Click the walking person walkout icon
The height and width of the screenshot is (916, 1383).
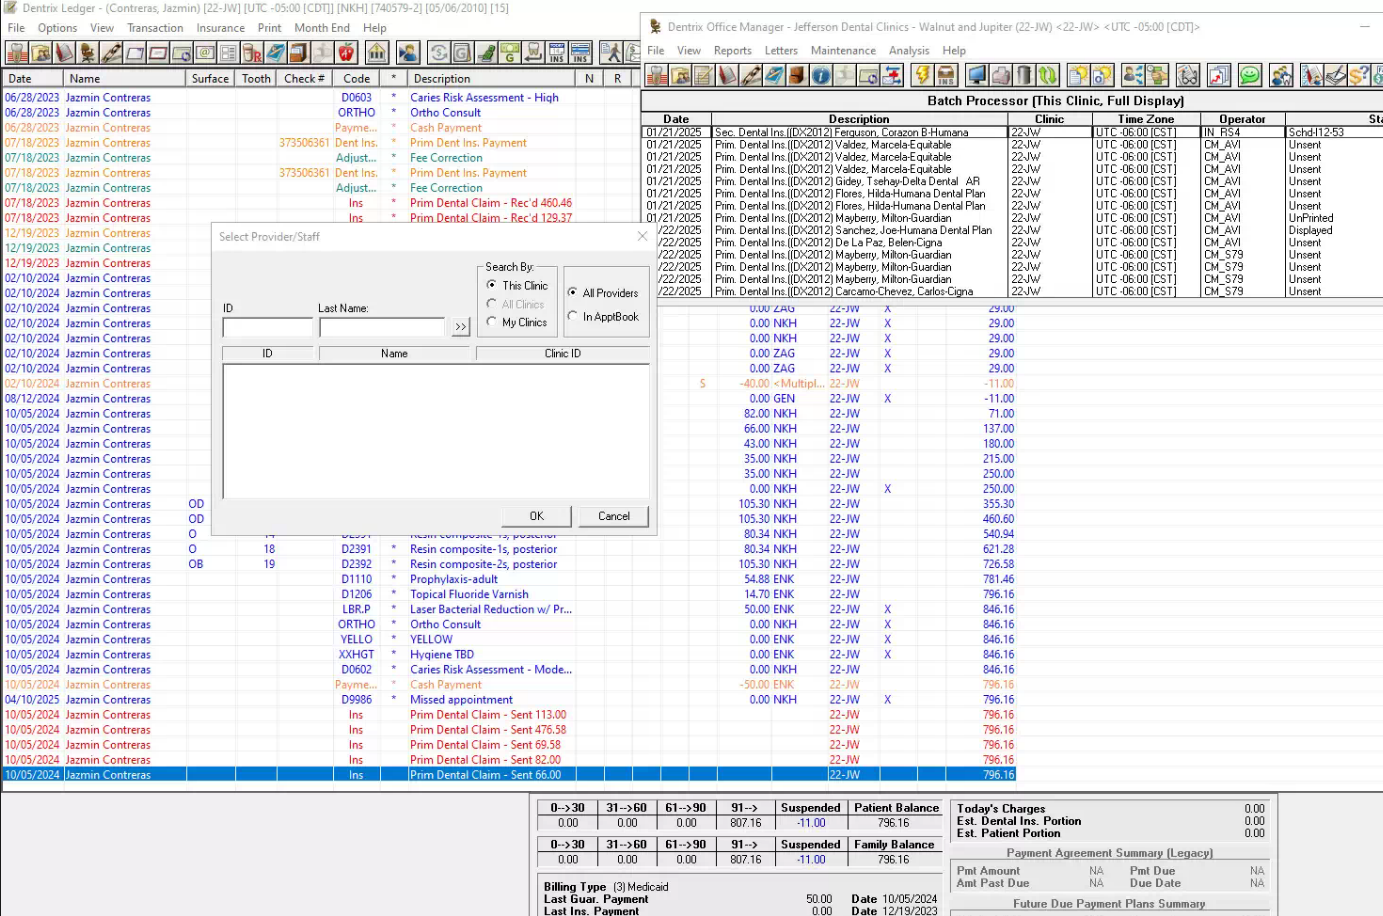pos(611,52)
